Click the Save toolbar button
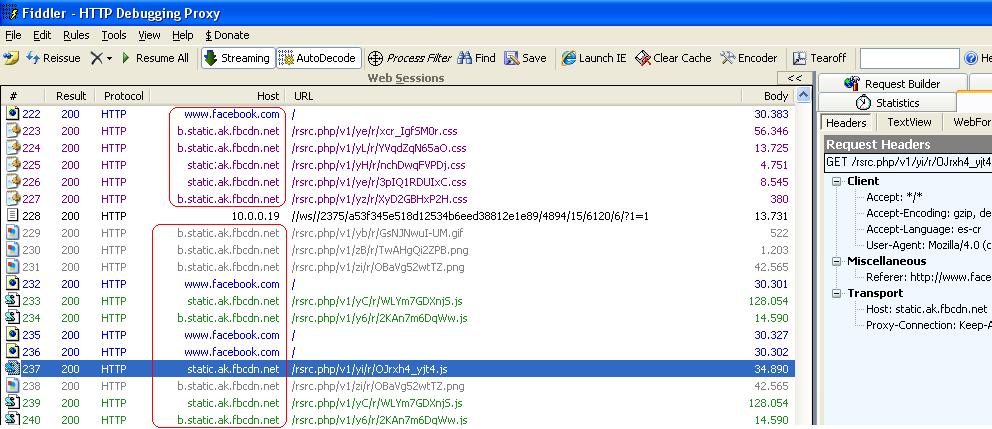This screenshot has height=429, width=992. click(x=525, y=58)
